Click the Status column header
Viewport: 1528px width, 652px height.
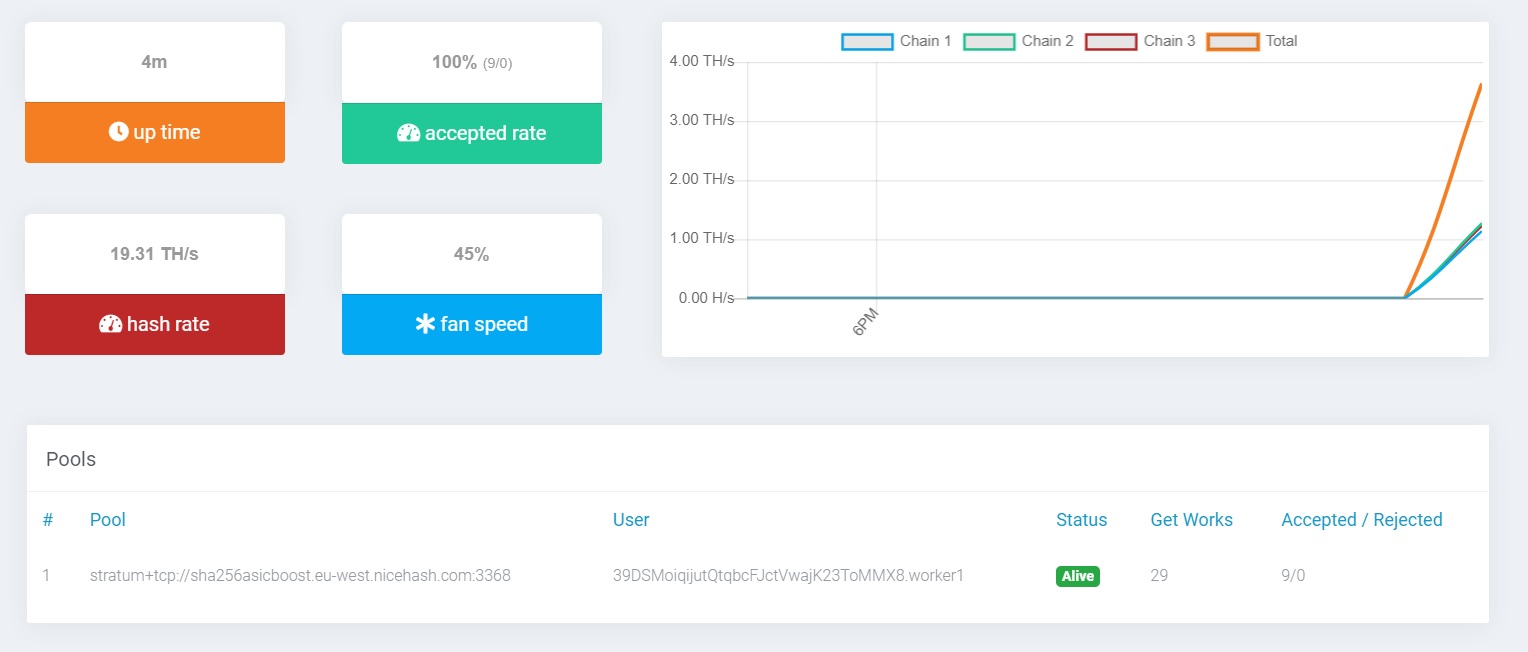(1082, 520)
